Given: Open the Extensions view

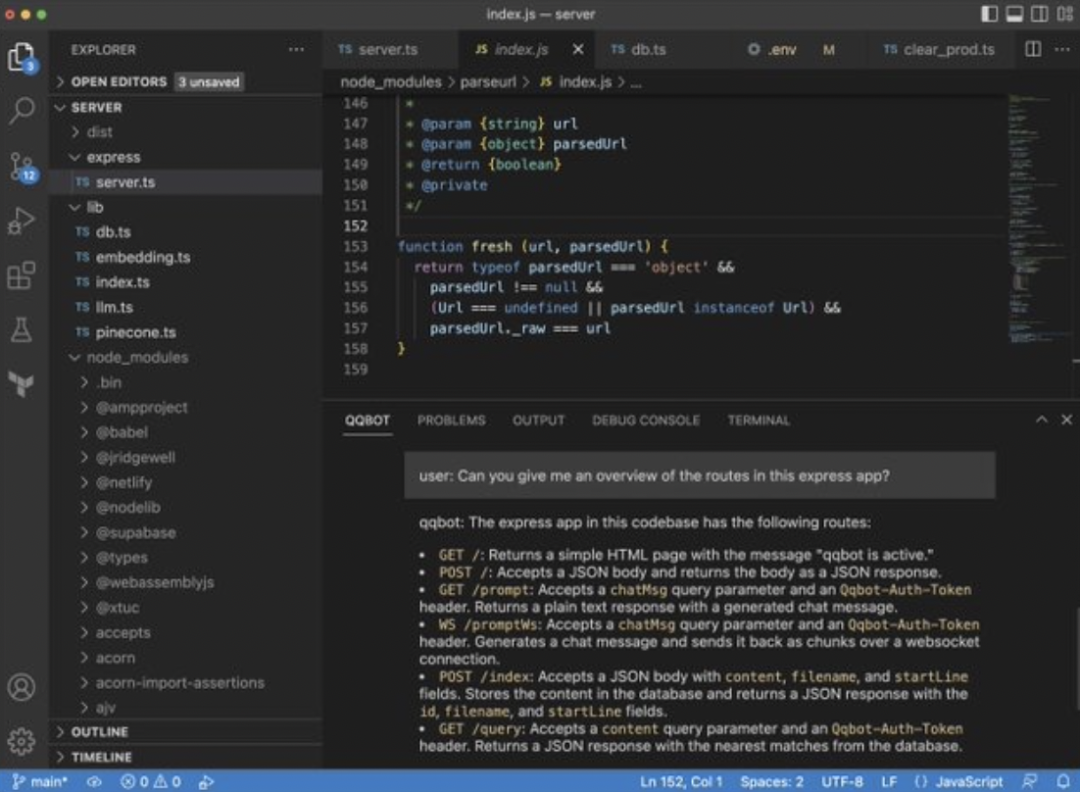Looking at the screenshot, I should pos(22,275).
